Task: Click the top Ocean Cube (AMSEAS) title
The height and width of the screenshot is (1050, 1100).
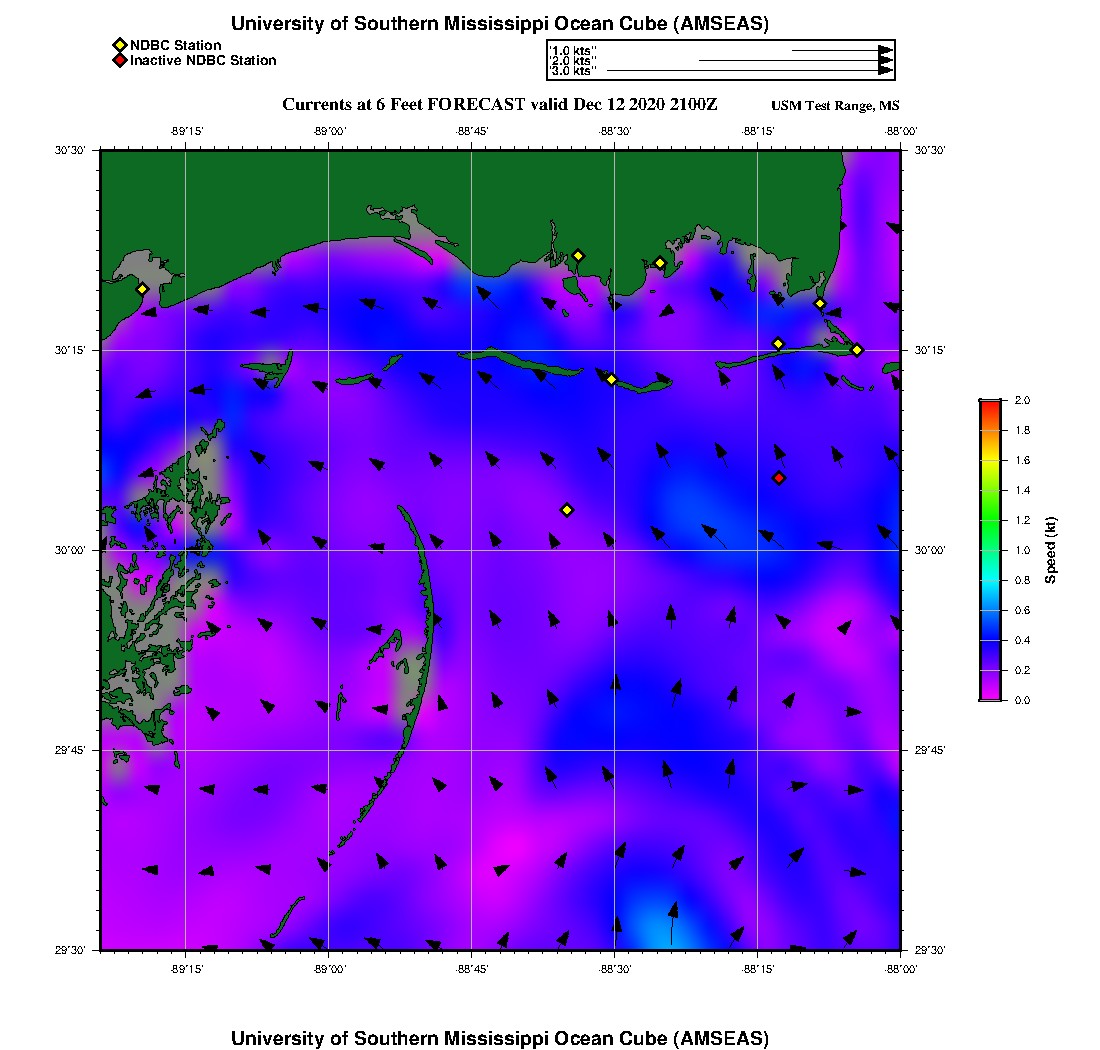Action: 499,24
